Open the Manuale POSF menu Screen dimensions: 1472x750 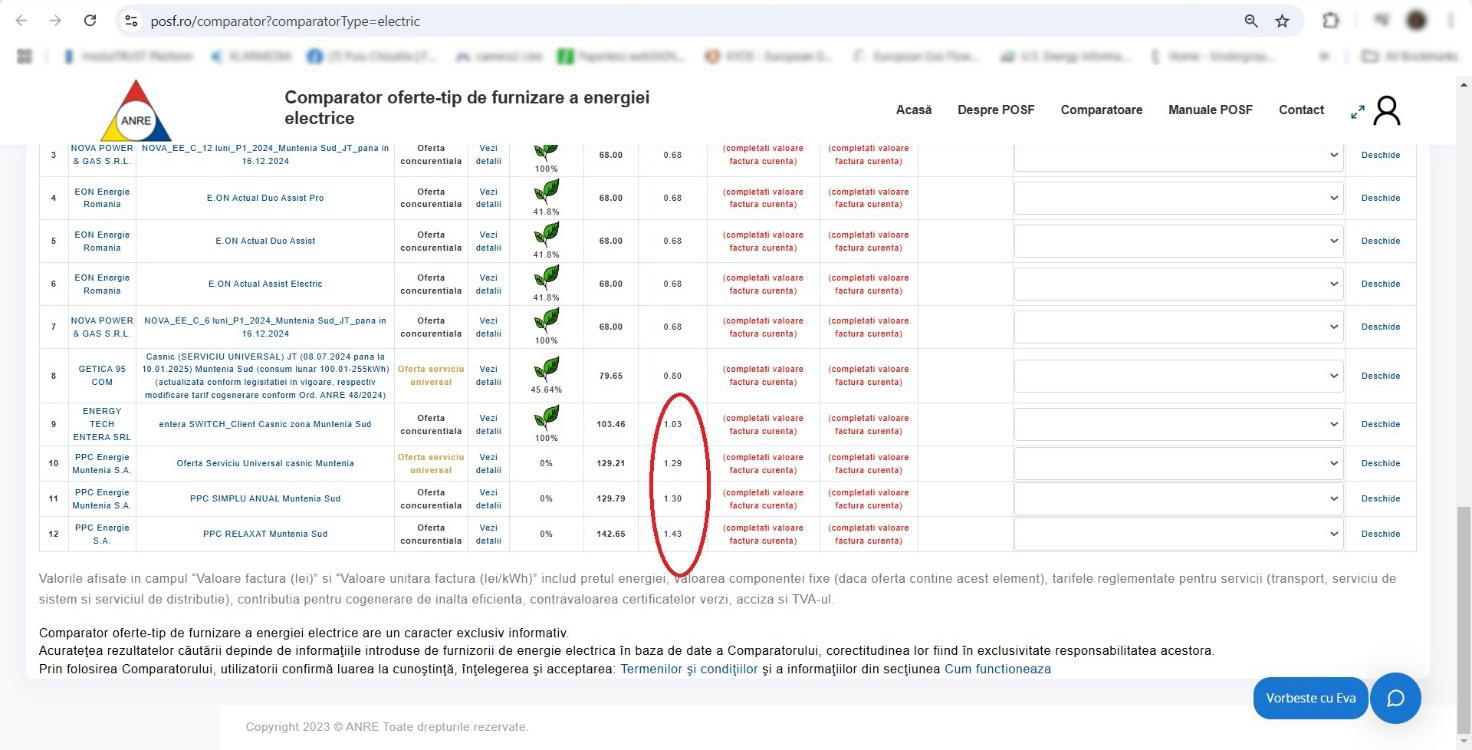pyautogui.click(x=1210, y=110)
